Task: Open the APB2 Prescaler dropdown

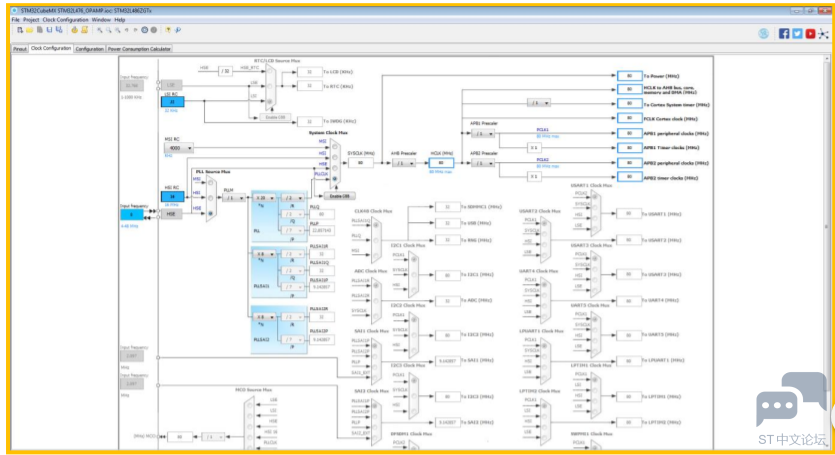Action: point(484,163)
